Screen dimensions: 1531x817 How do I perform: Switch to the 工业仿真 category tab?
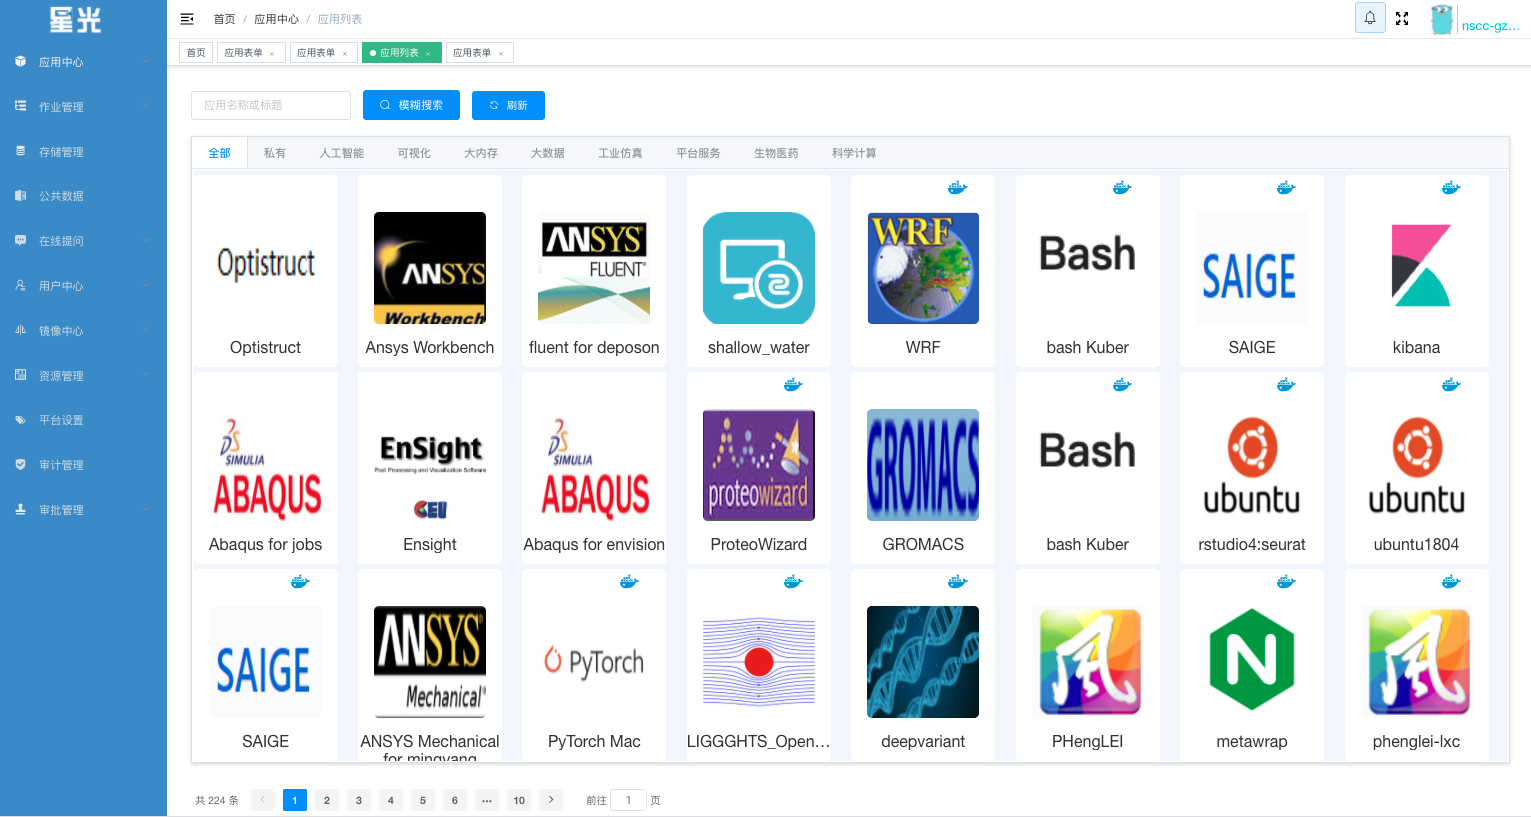point(620,153)
